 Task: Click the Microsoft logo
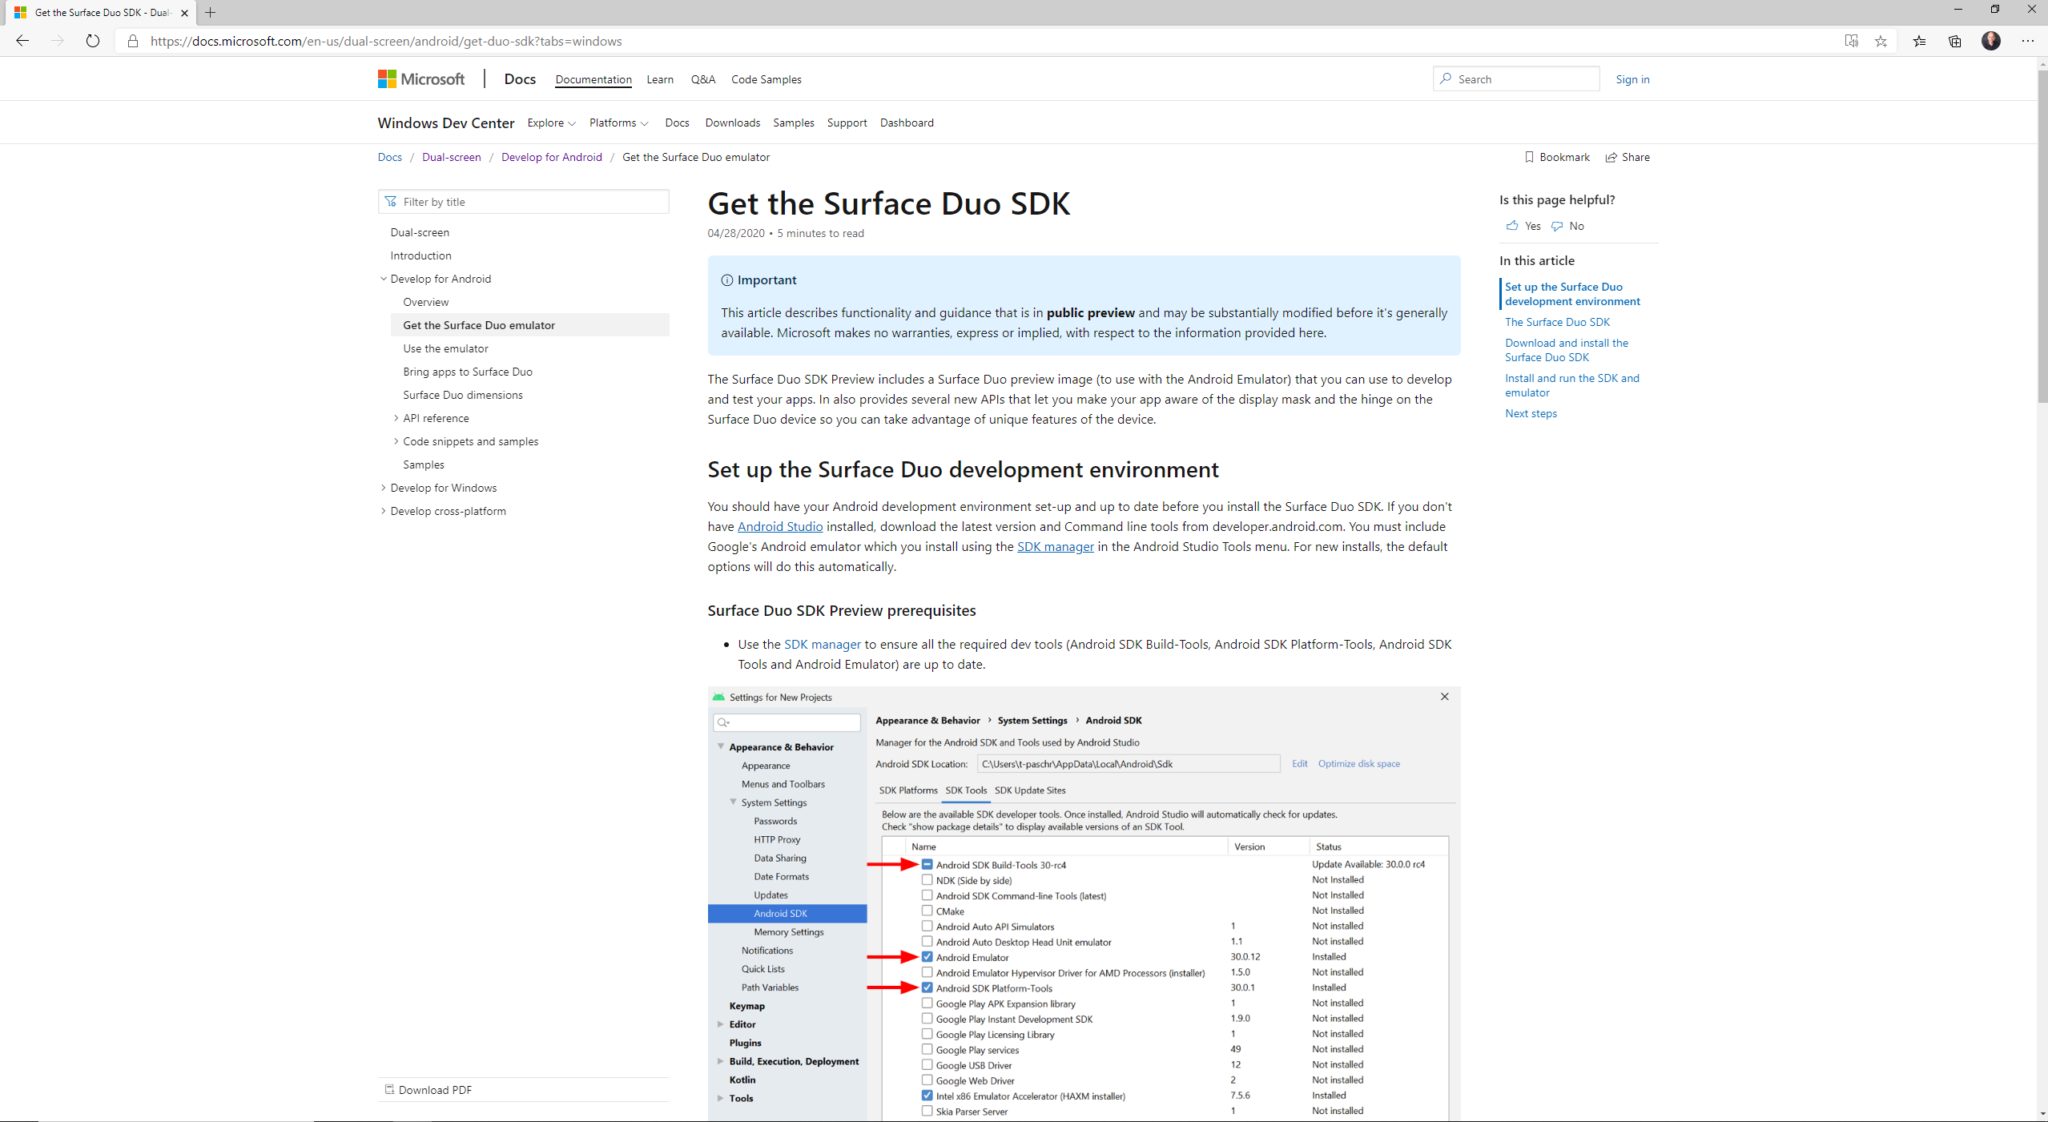(421, 78)
